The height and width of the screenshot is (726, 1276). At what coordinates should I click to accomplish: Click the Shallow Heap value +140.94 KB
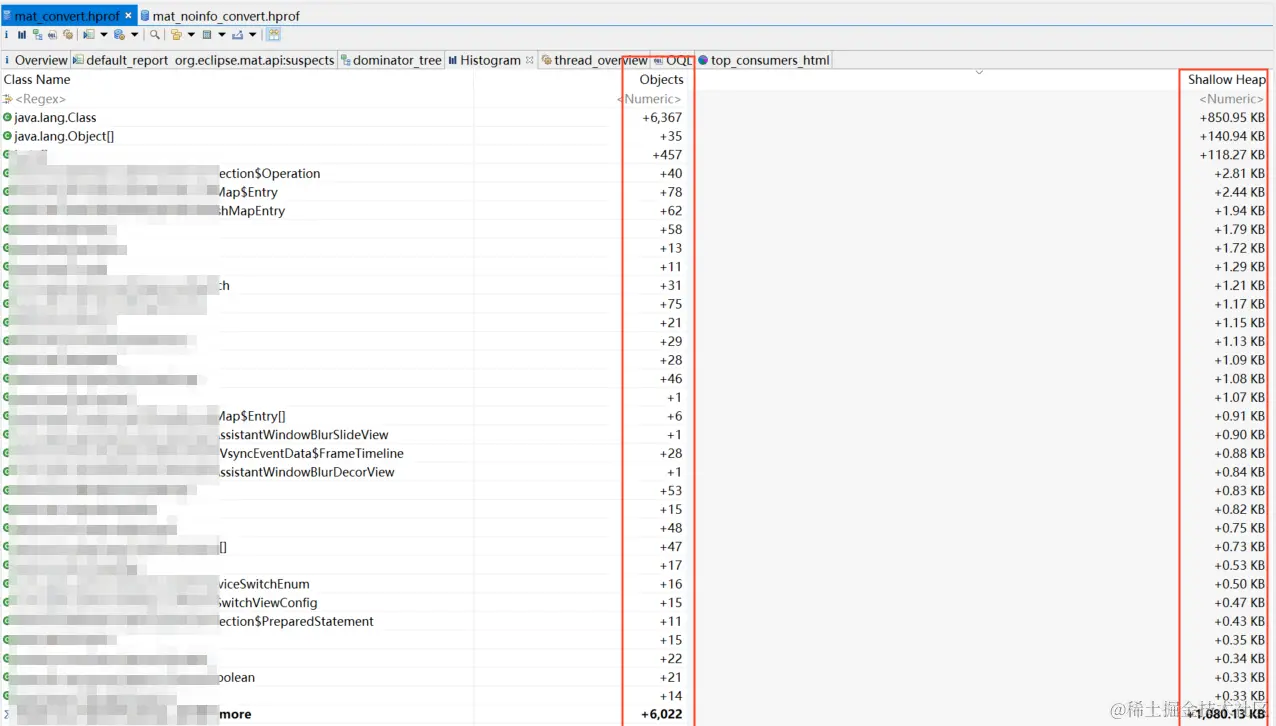(1232, 136)
